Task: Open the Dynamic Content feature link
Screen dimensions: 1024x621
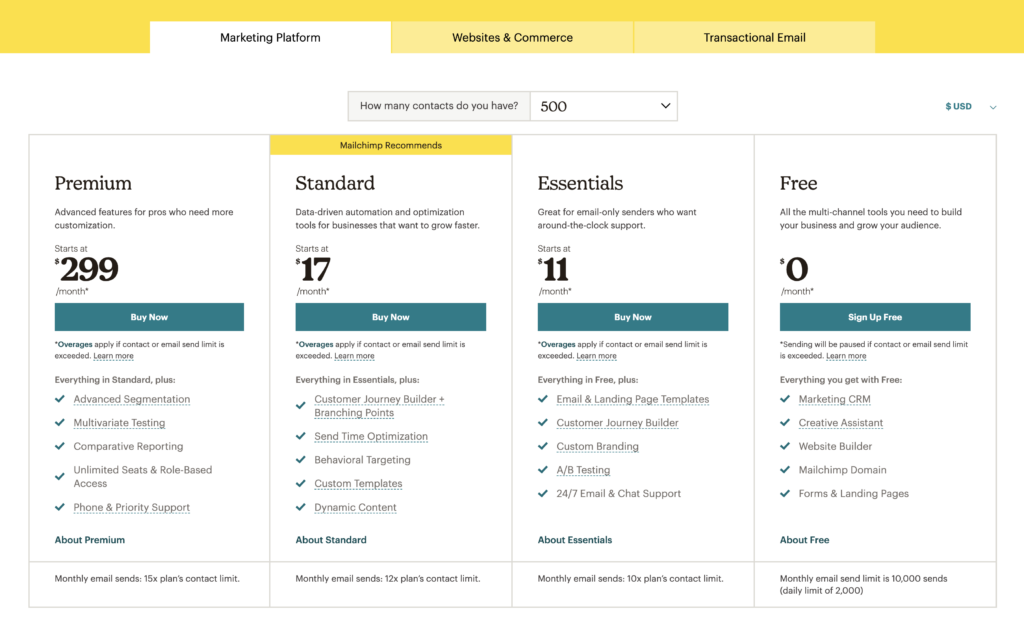Action: click(355, 507)
